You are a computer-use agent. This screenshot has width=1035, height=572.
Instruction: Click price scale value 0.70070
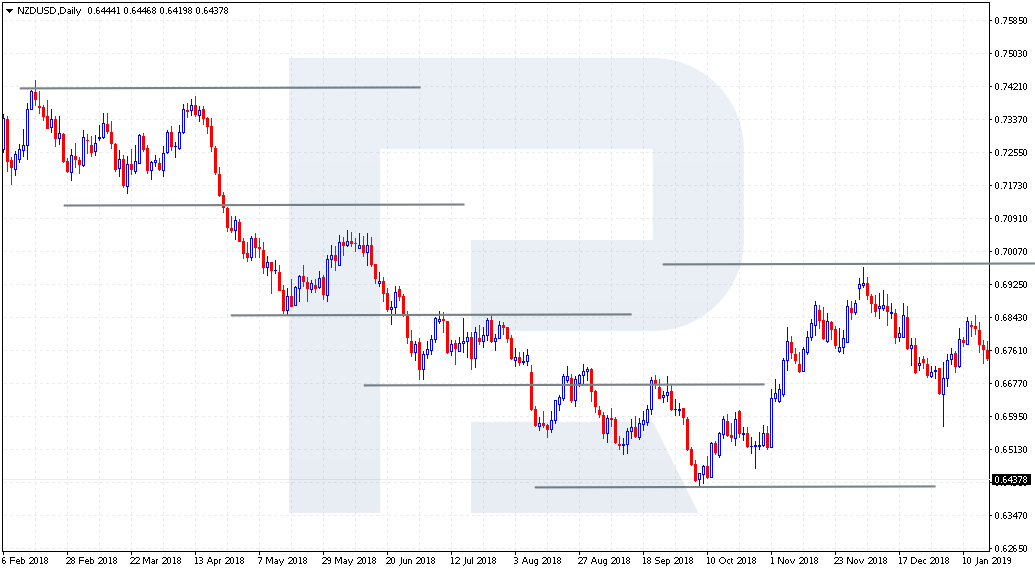1011,251
